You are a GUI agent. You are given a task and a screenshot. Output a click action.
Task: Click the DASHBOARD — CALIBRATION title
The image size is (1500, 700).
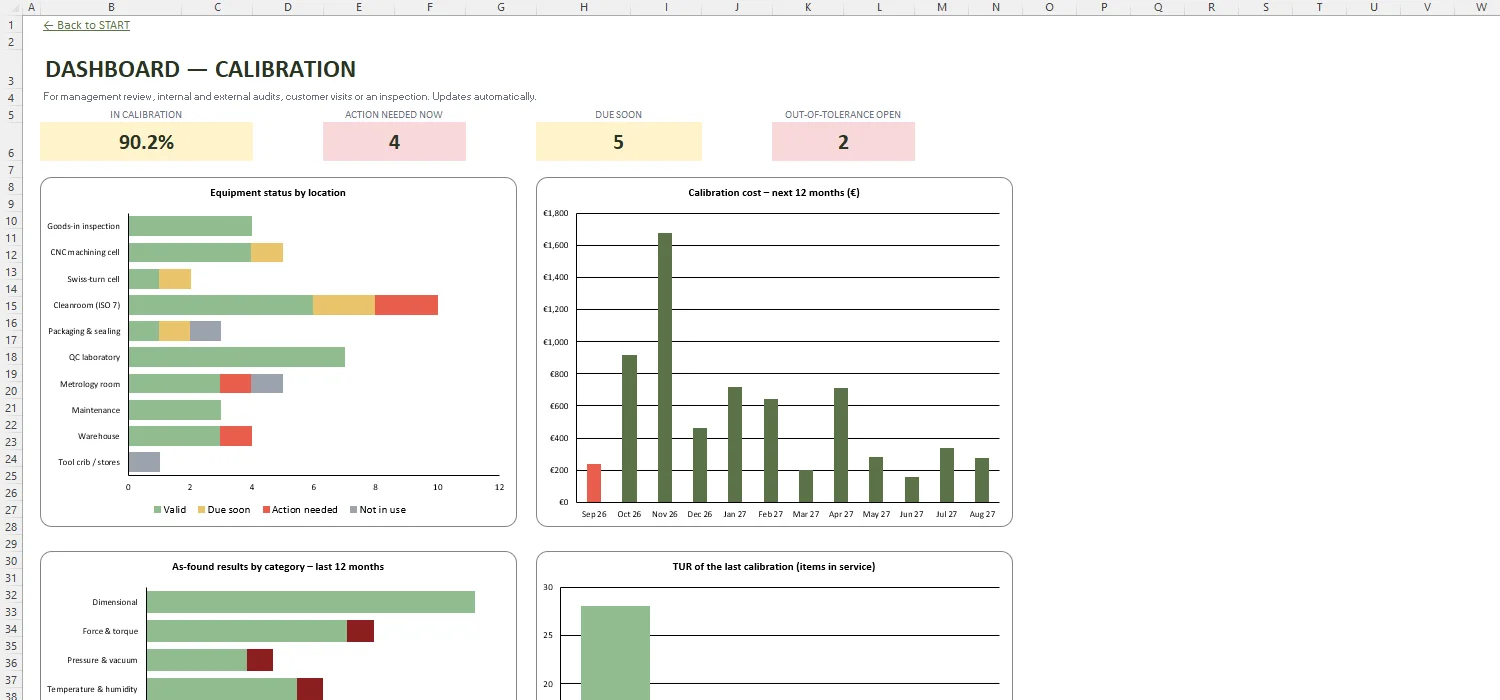point(200,69)
